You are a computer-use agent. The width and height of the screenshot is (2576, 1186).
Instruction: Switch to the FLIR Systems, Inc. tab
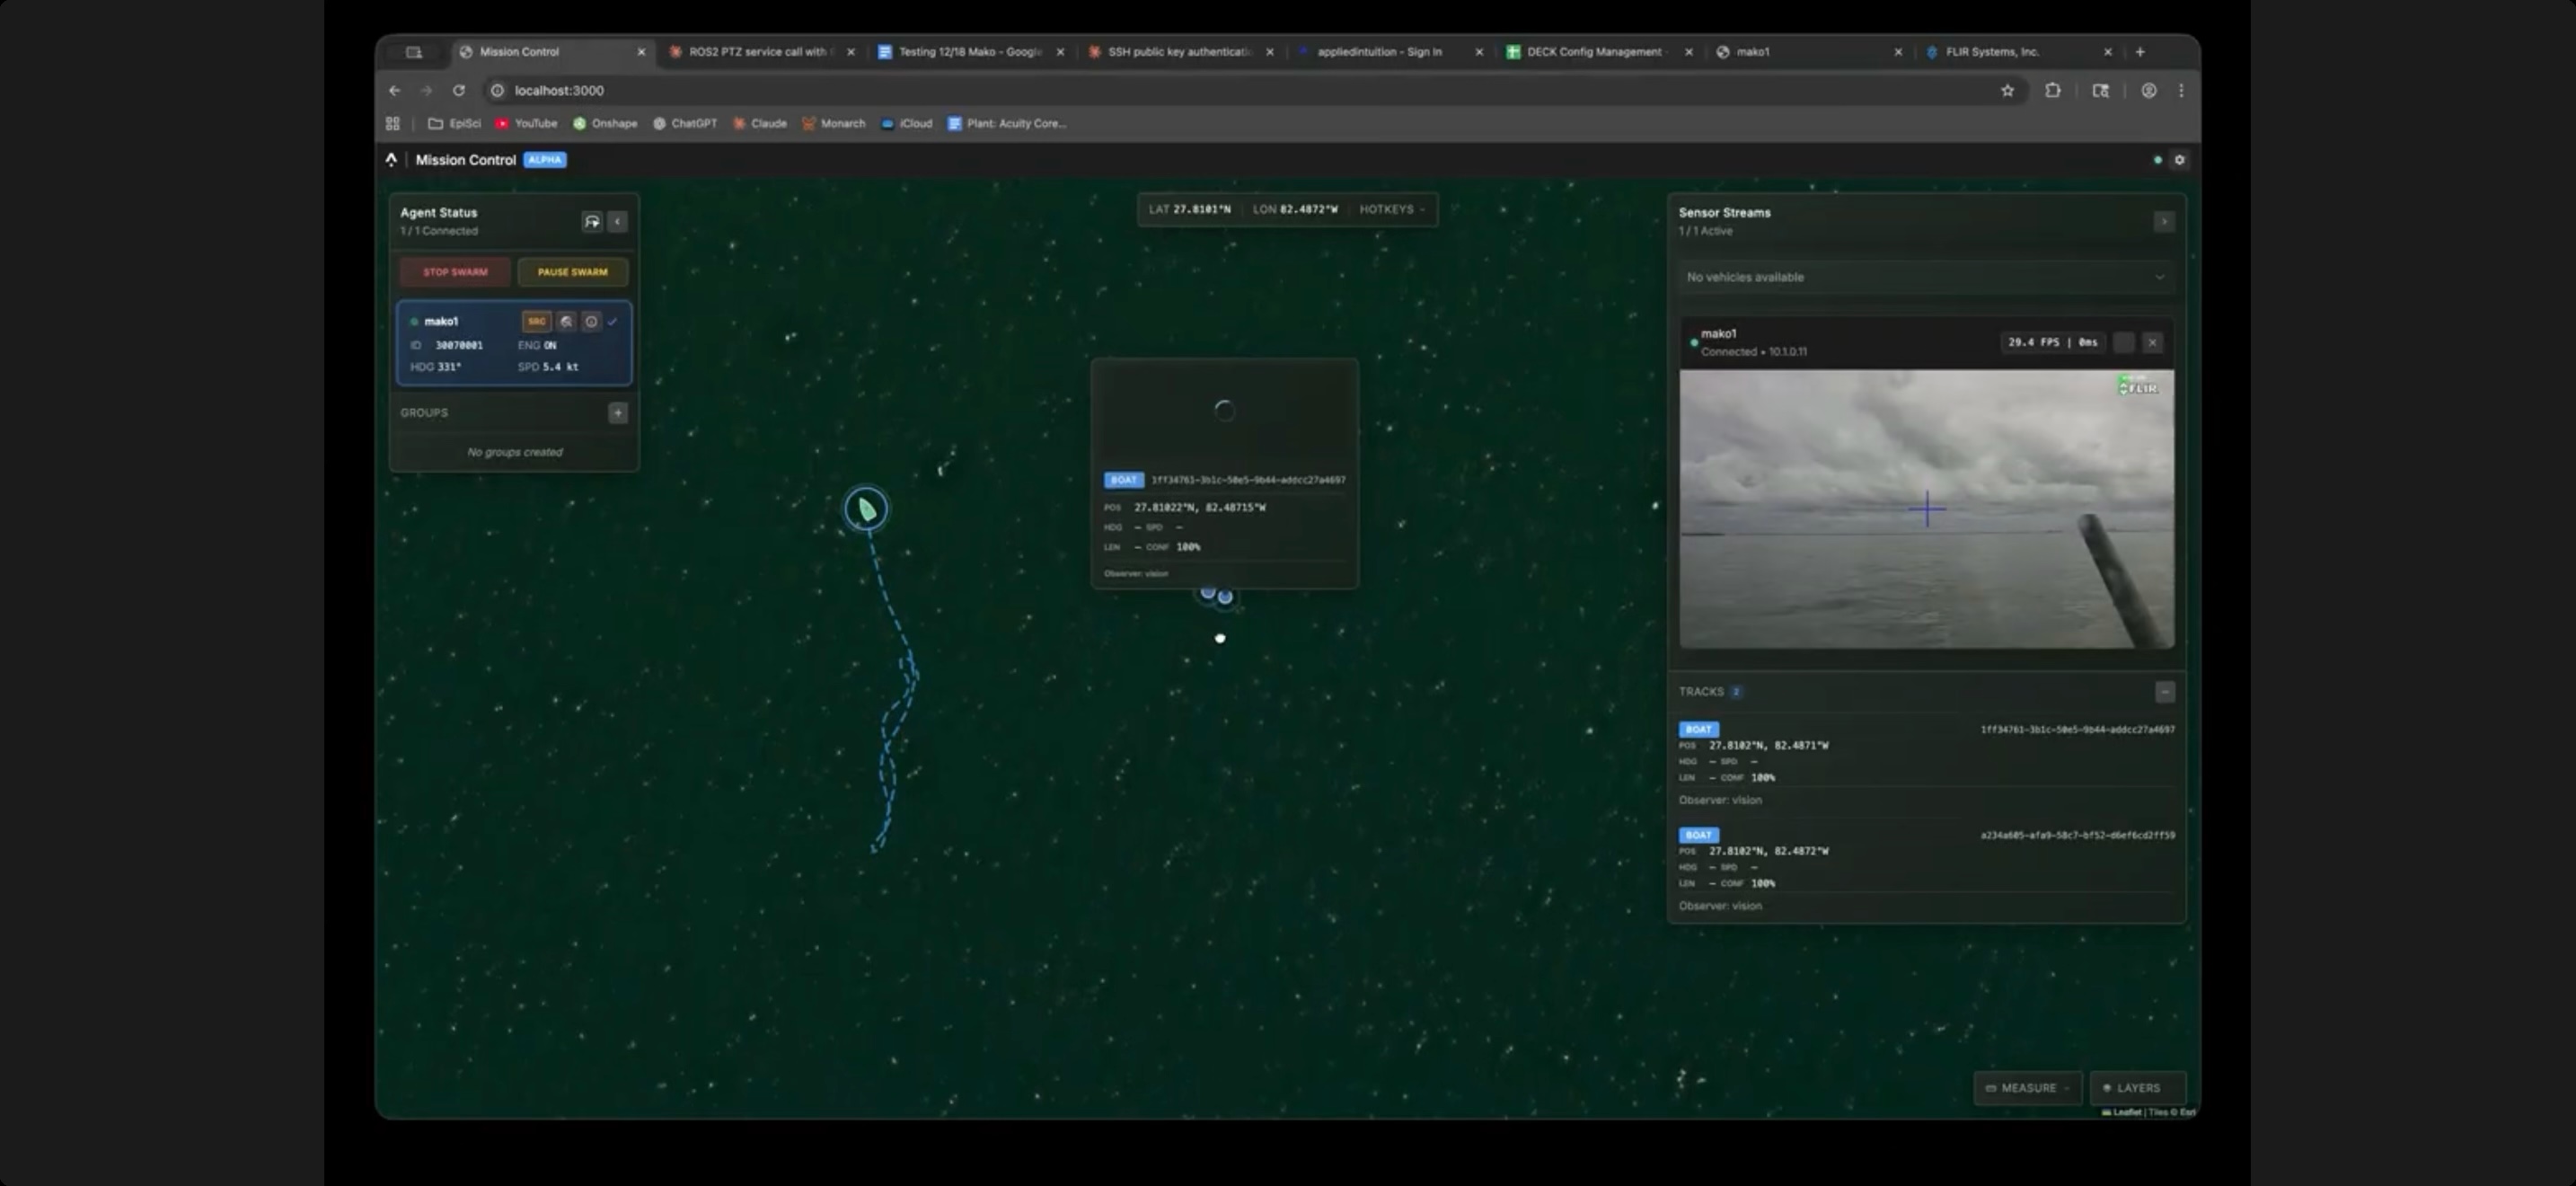pos(1991,52)
